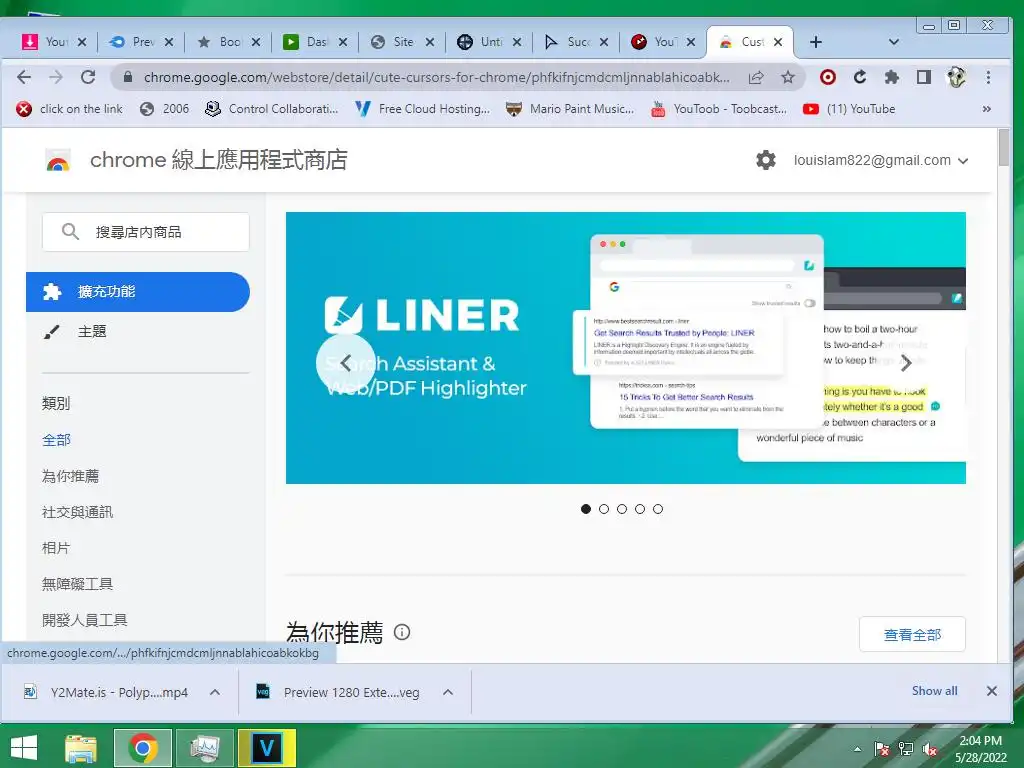Open the Vegas V taskbar icon
The height and width of the screenshot is (768, 1024).
click(266, 748)
